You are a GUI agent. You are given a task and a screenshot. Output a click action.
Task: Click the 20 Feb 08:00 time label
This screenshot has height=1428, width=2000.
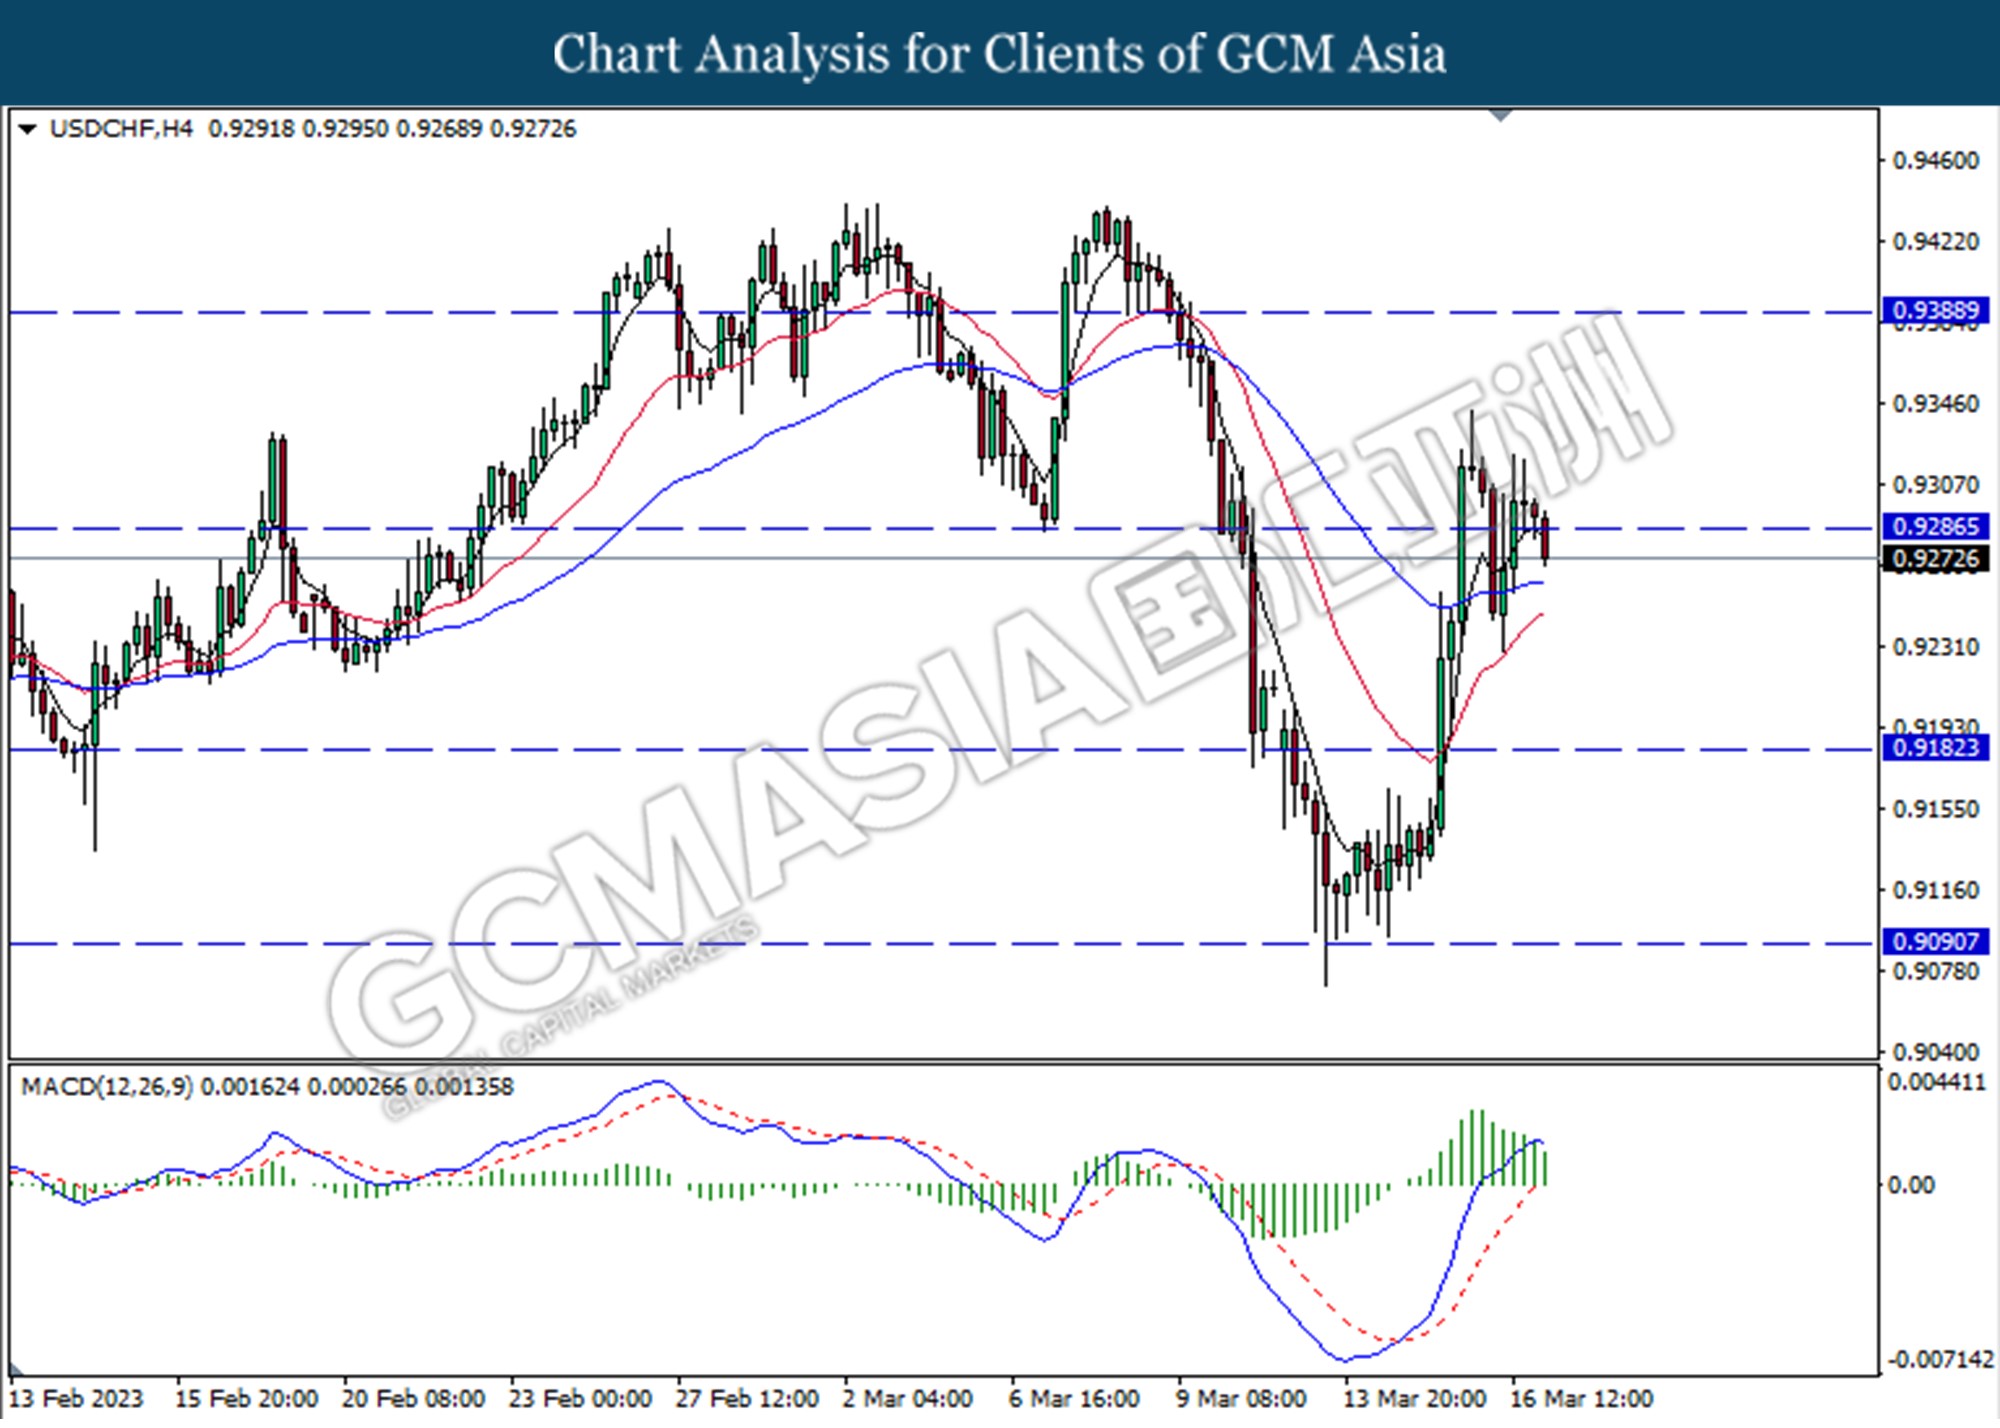pos(413,1399)
